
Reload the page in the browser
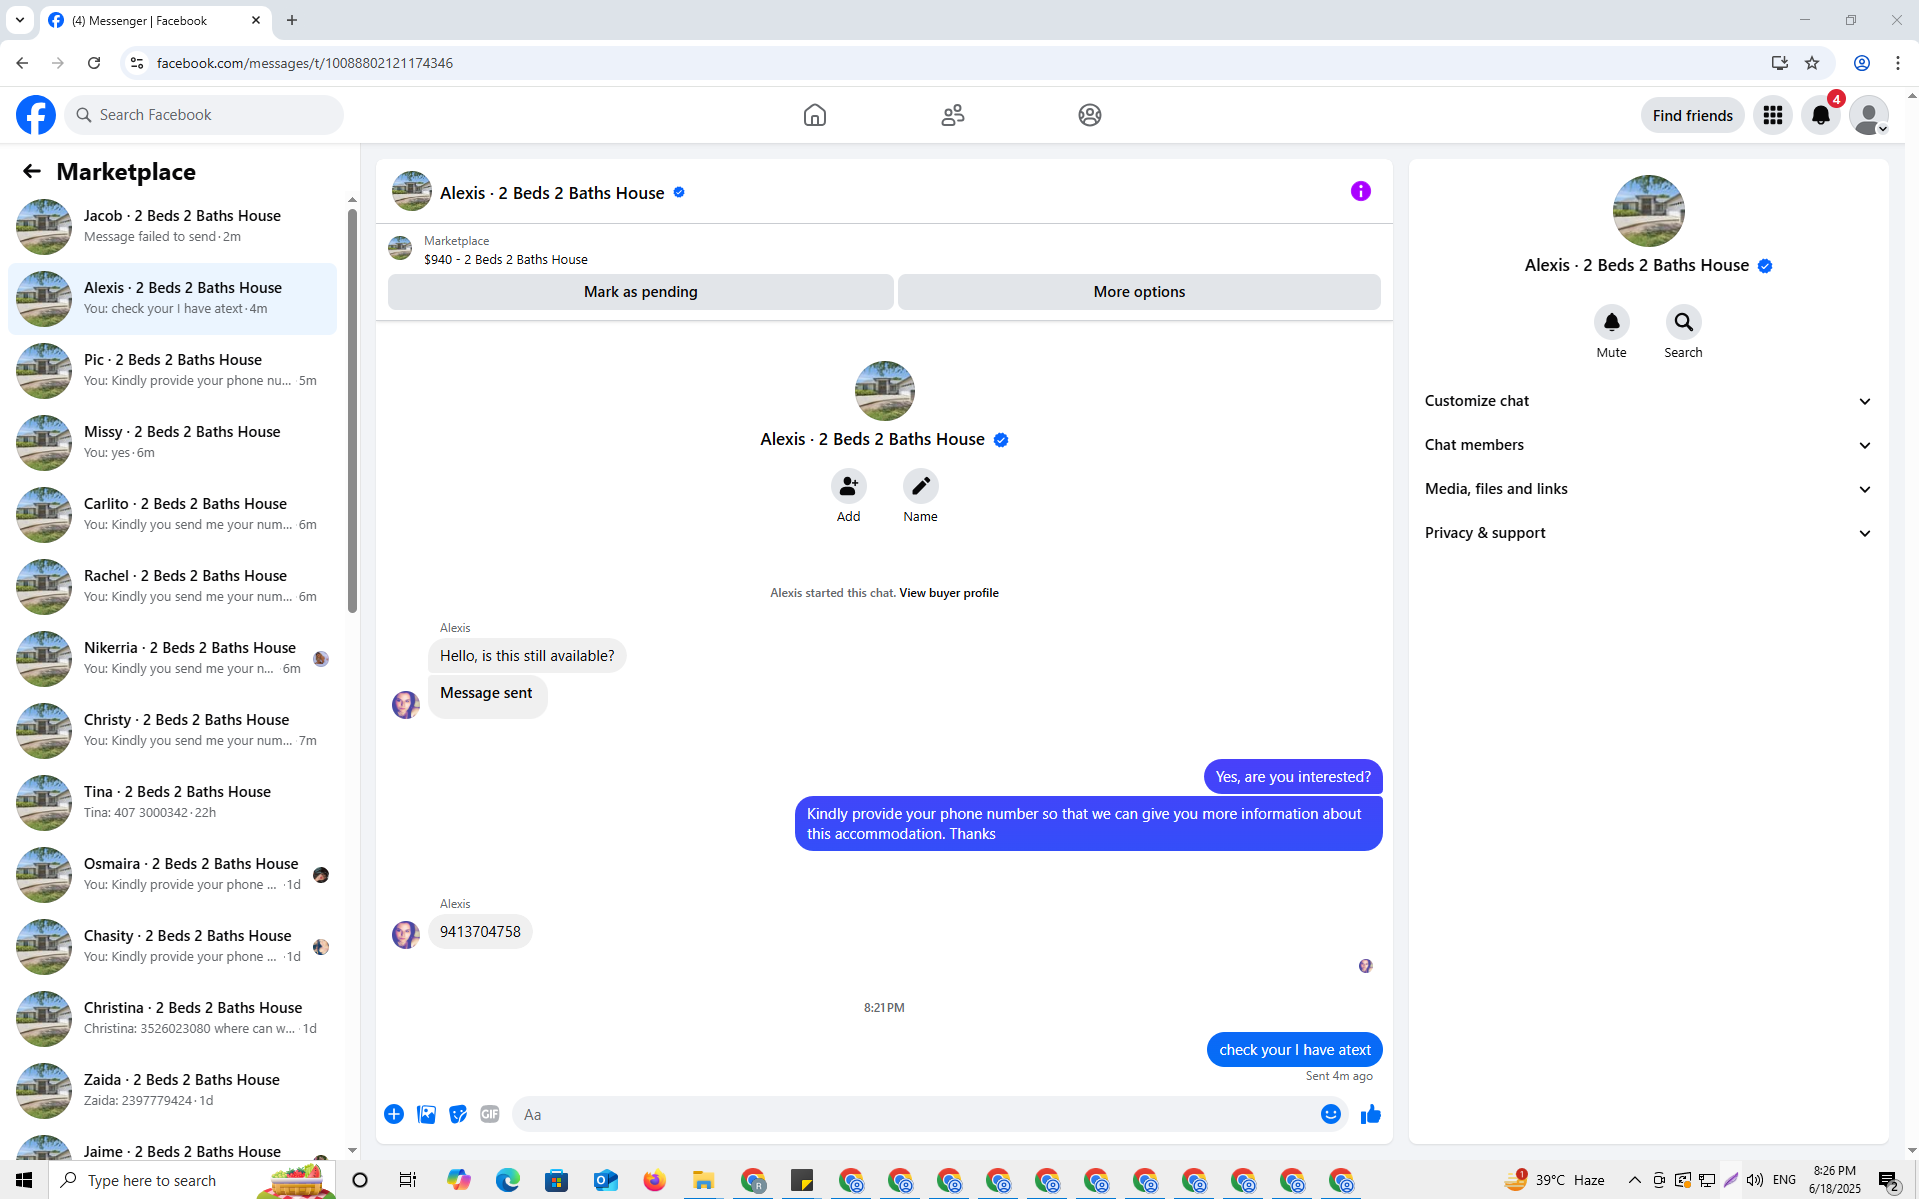(x=94, y=63)
